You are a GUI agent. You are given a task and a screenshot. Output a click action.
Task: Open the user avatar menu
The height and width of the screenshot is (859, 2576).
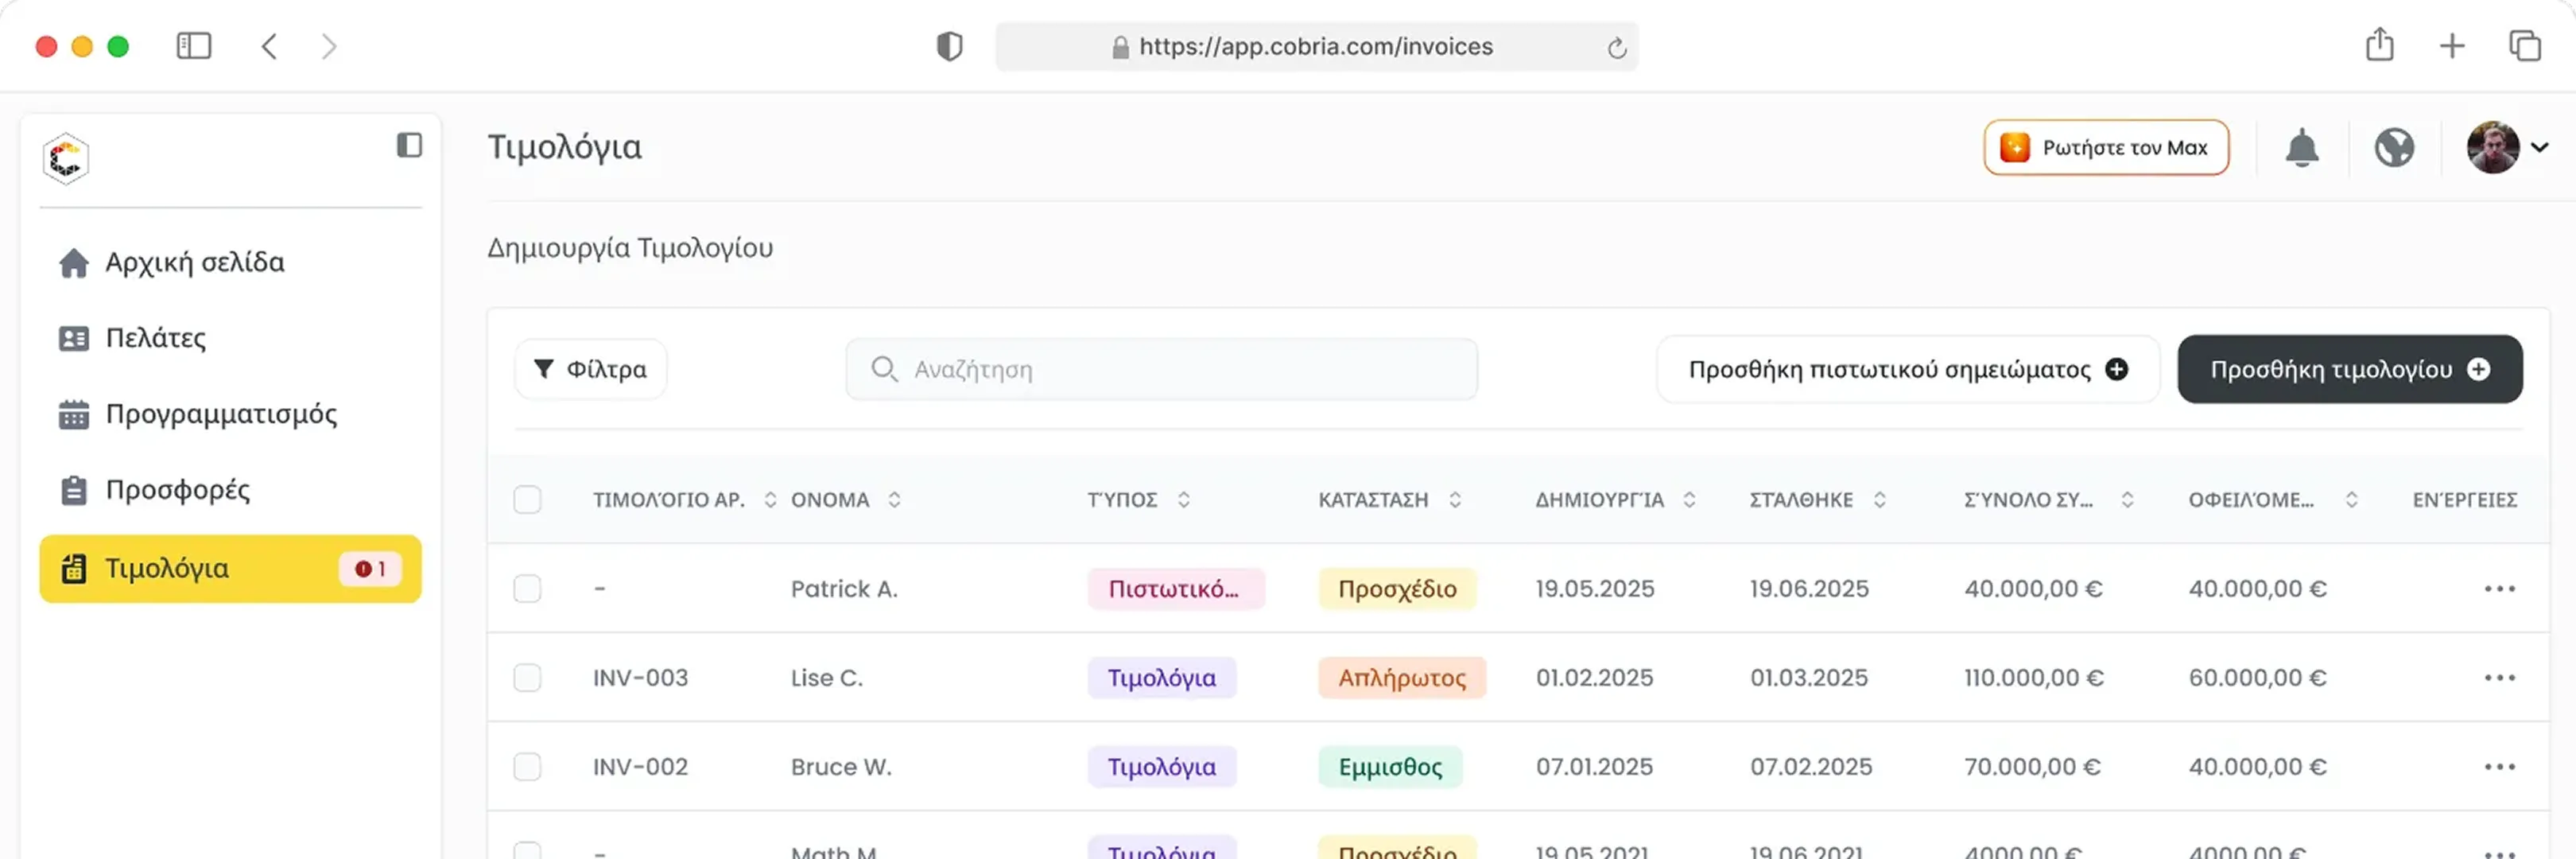[2506, 148]
